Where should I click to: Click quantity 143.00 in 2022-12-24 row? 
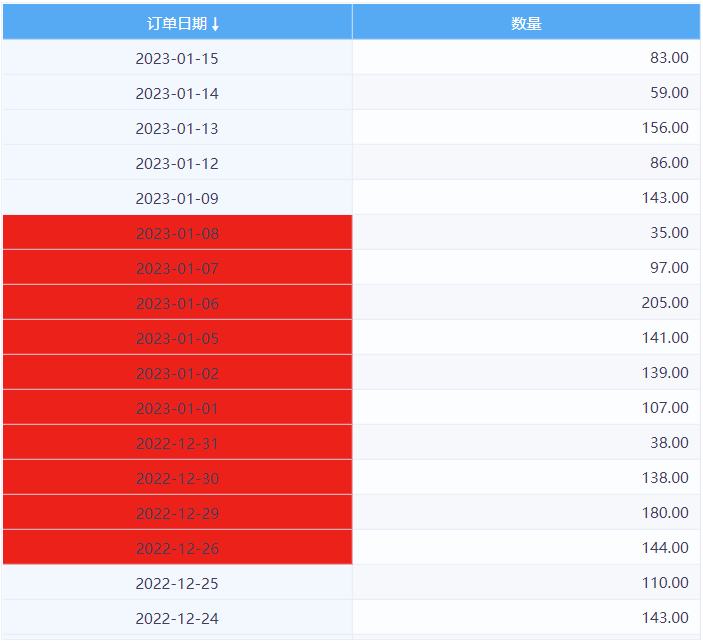click(665, 617)
